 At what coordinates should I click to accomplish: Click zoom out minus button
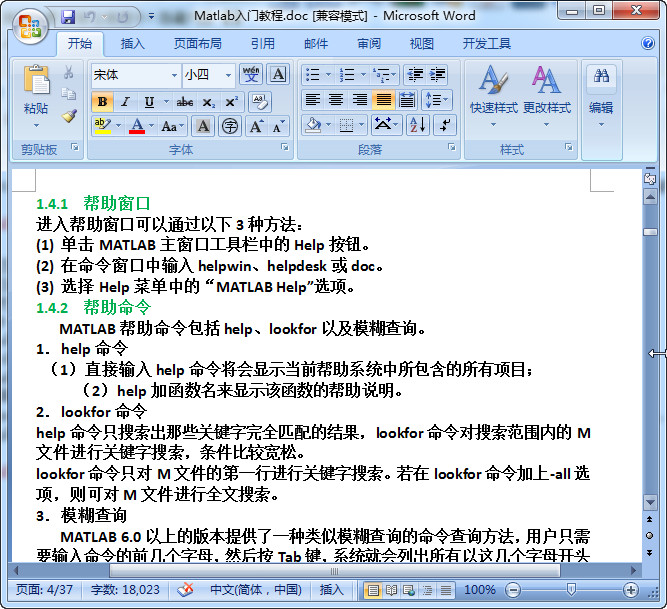[513, 590]
